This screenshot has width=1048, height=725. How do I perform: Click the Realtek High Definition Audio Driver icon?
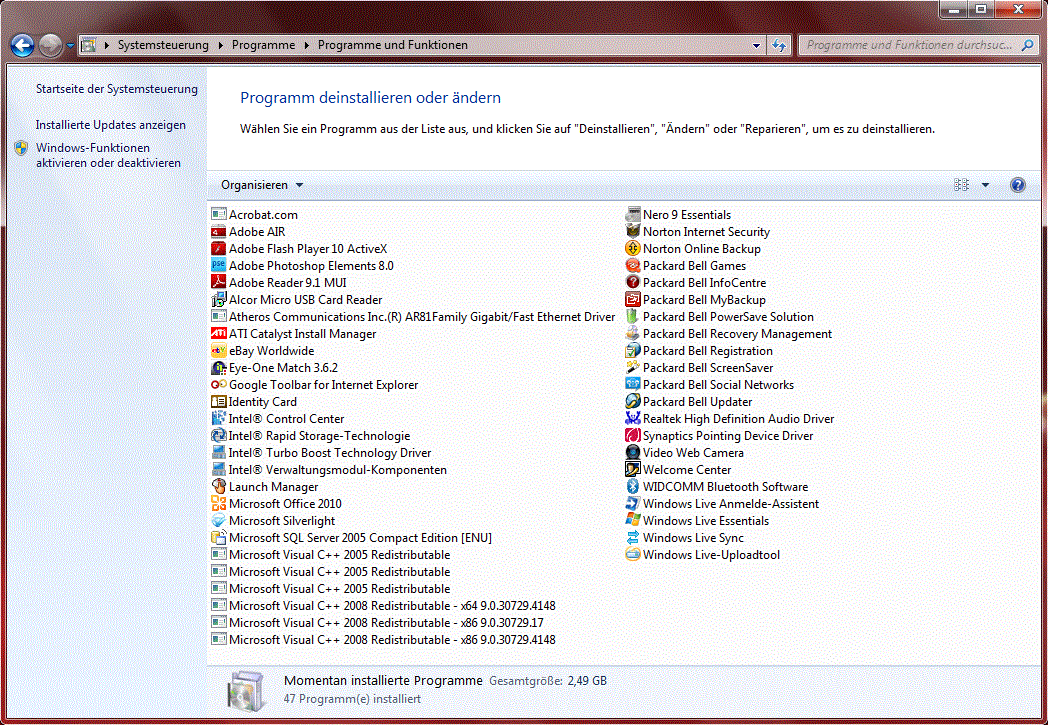click(x=633, y=418)
